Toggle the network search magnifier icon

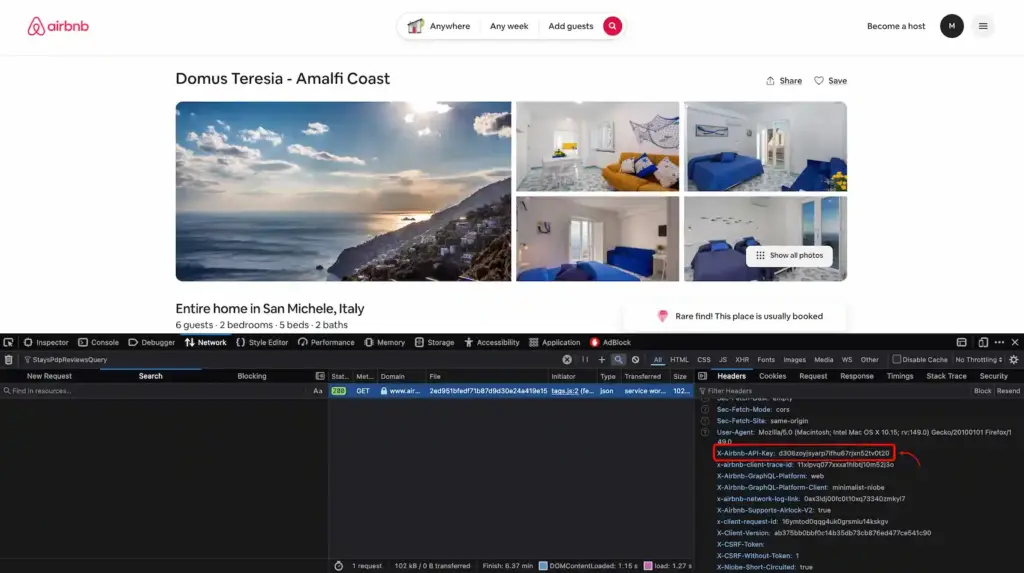click(x=618, y=359)
